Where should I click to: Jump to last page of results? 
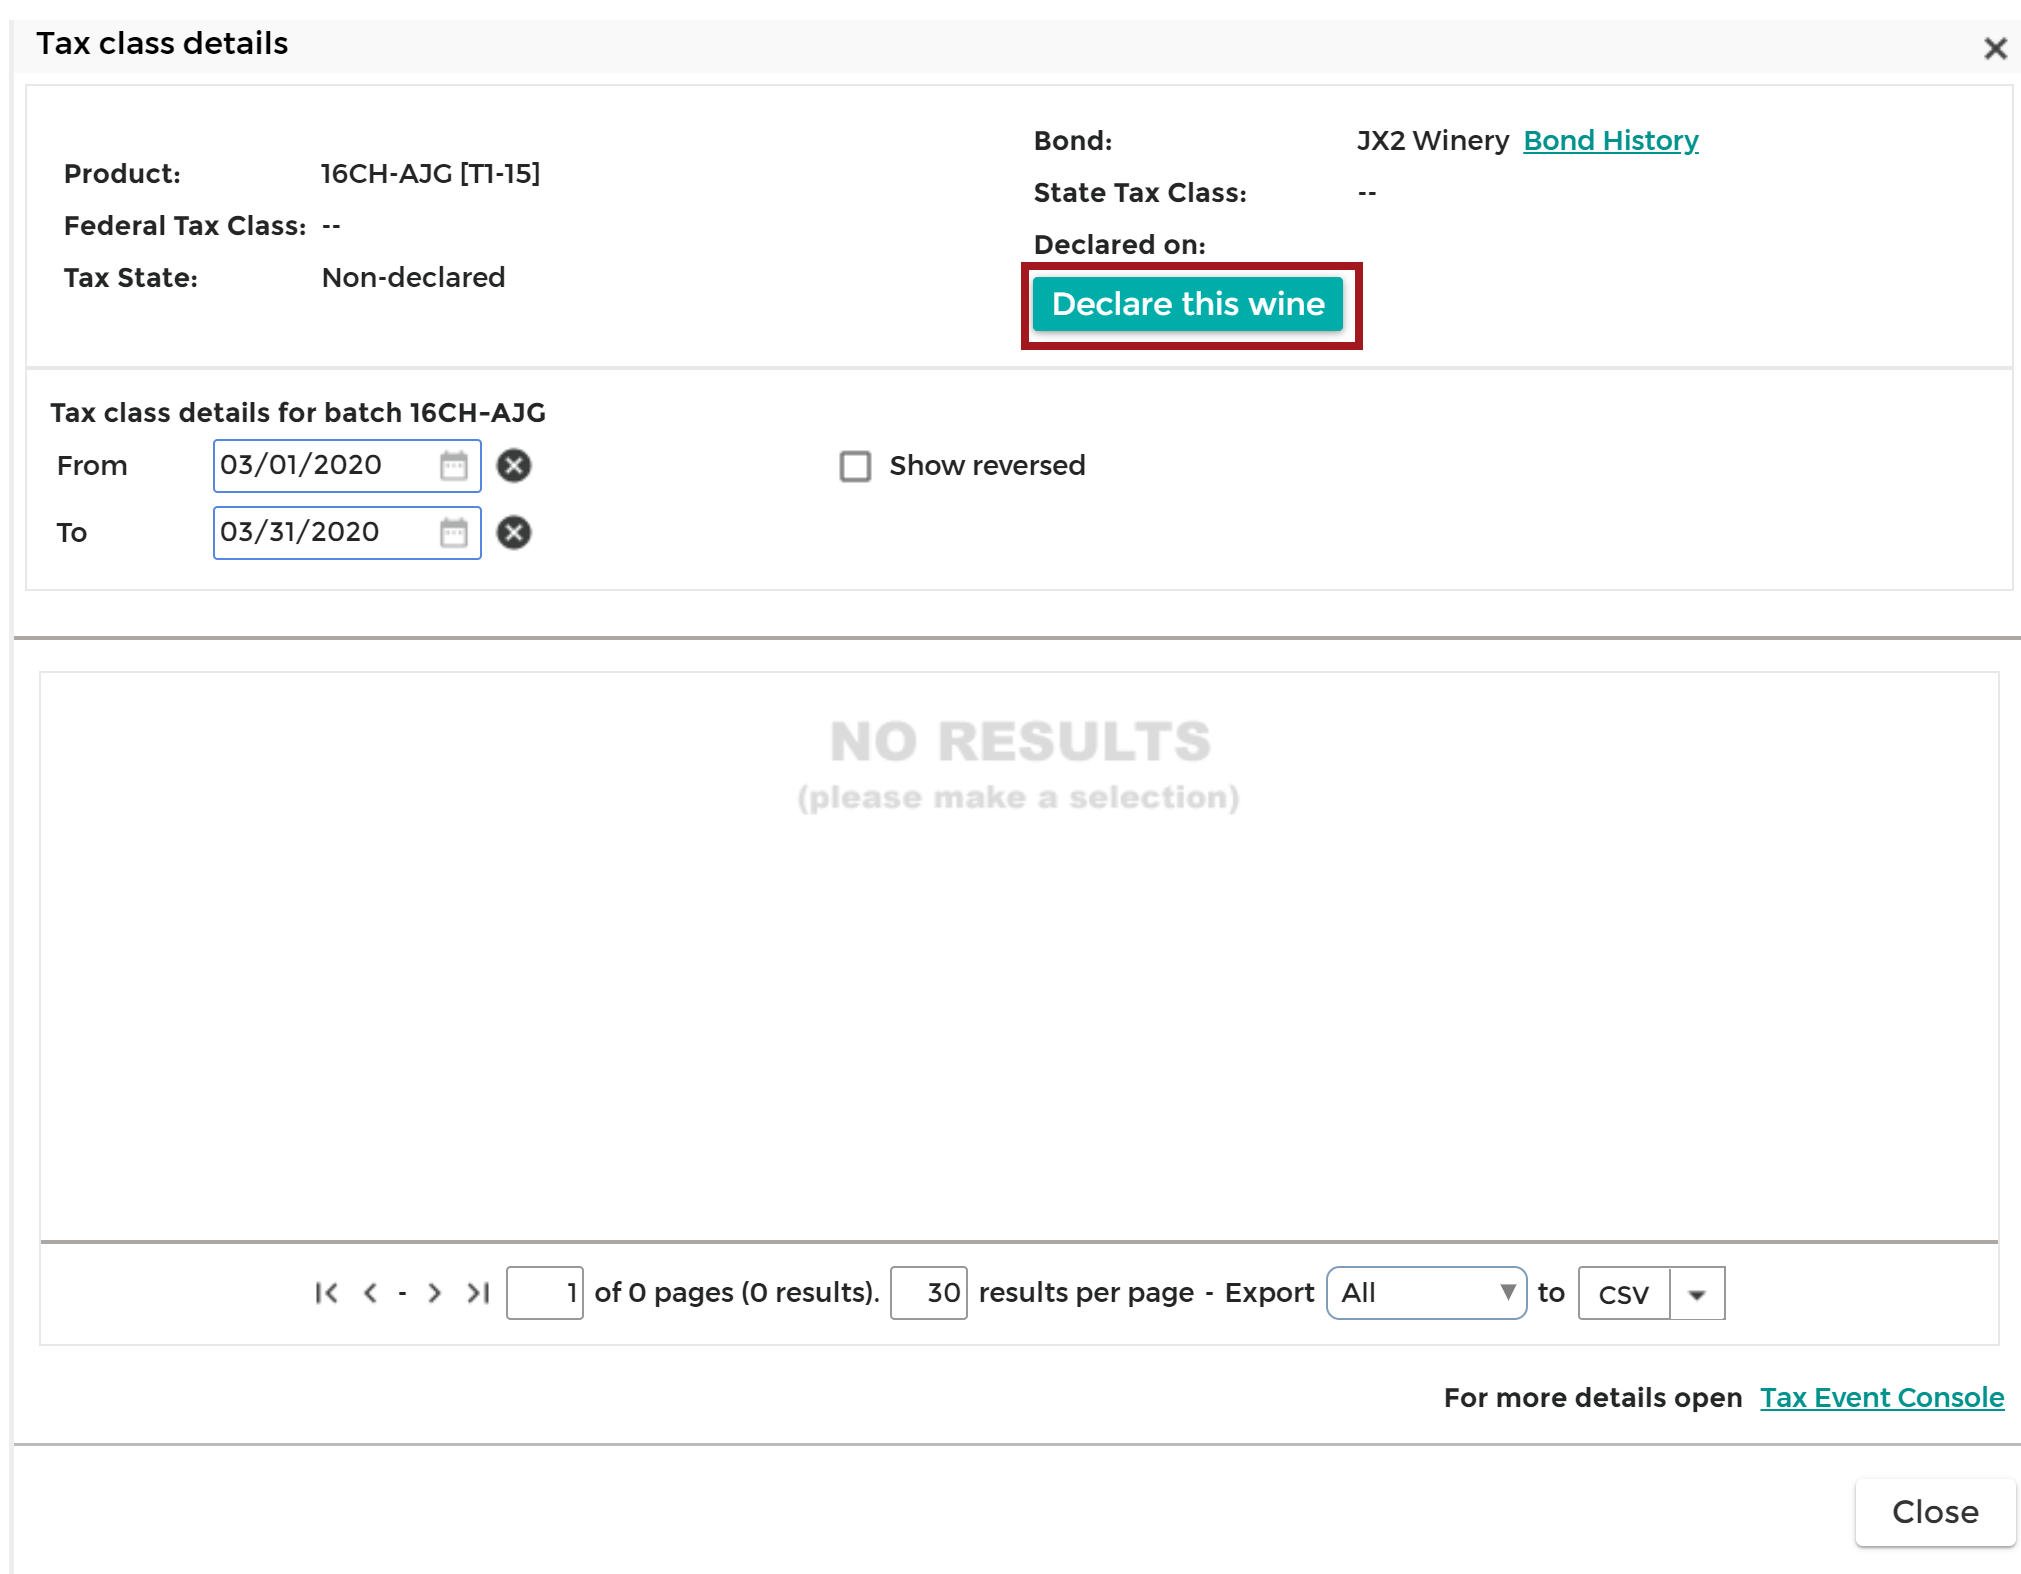[478, 1293]
